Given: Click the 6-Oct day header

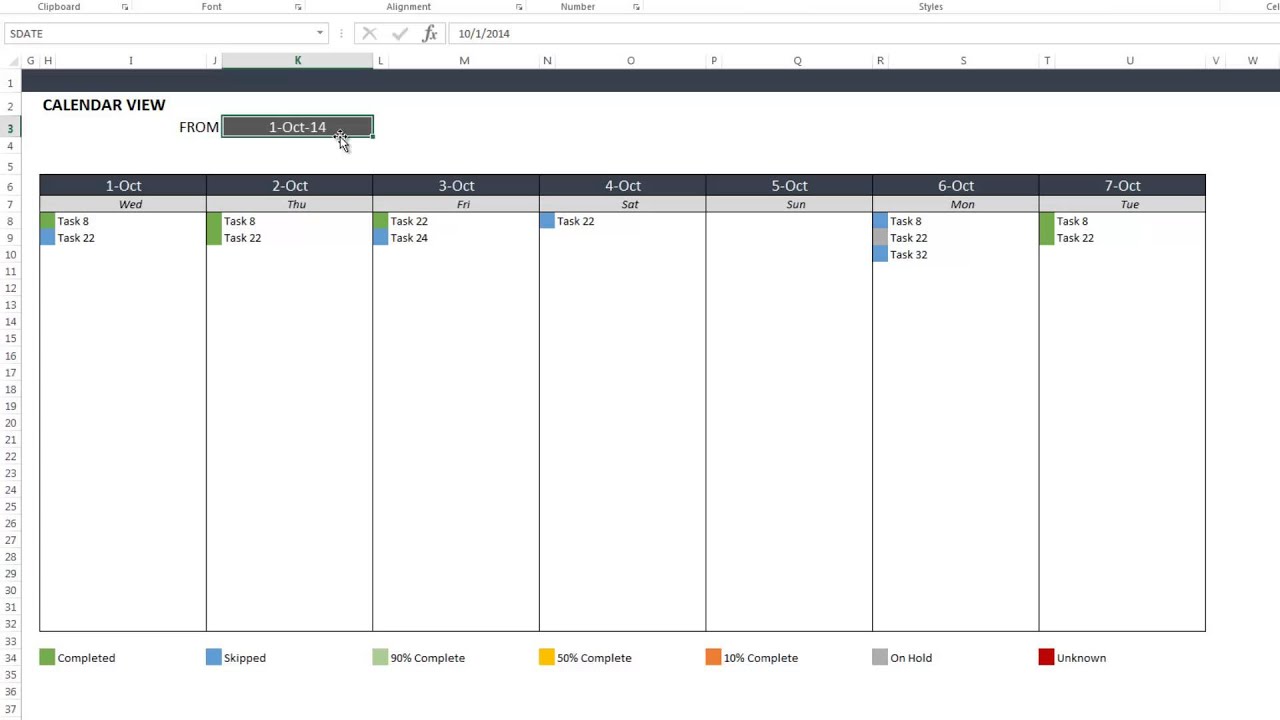Looking at the screenshot, I should point(956,186).
